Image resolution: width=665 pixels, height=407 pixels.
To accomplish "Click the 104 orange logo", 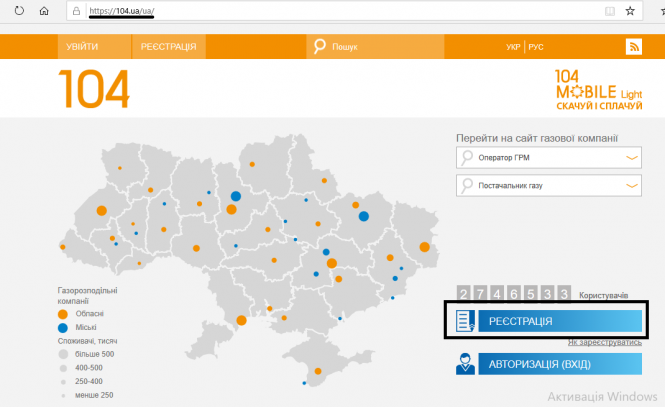I will pyautogui.click(x=94, y=89).
